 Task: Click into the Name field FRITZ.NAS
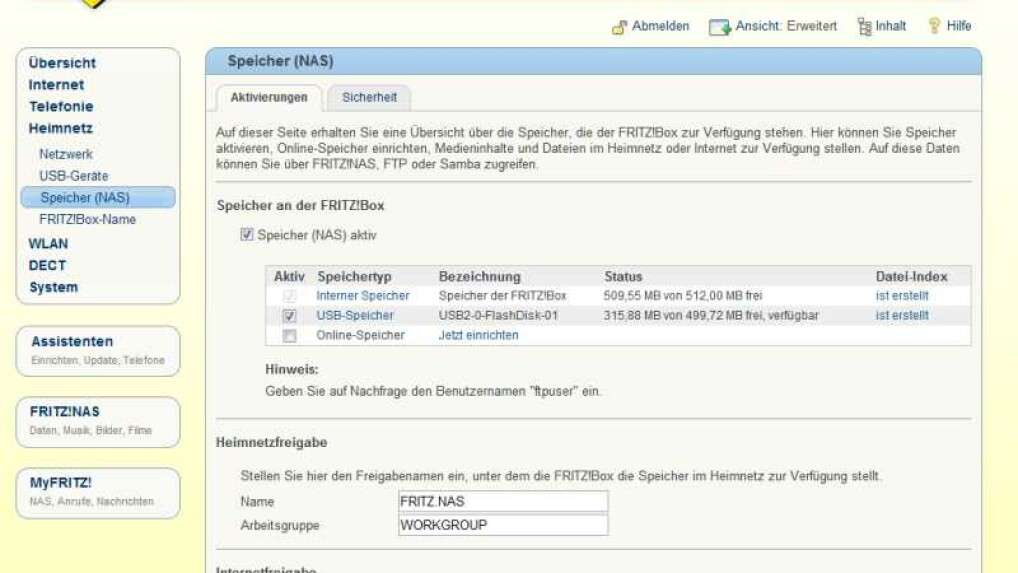click(503, 501)
